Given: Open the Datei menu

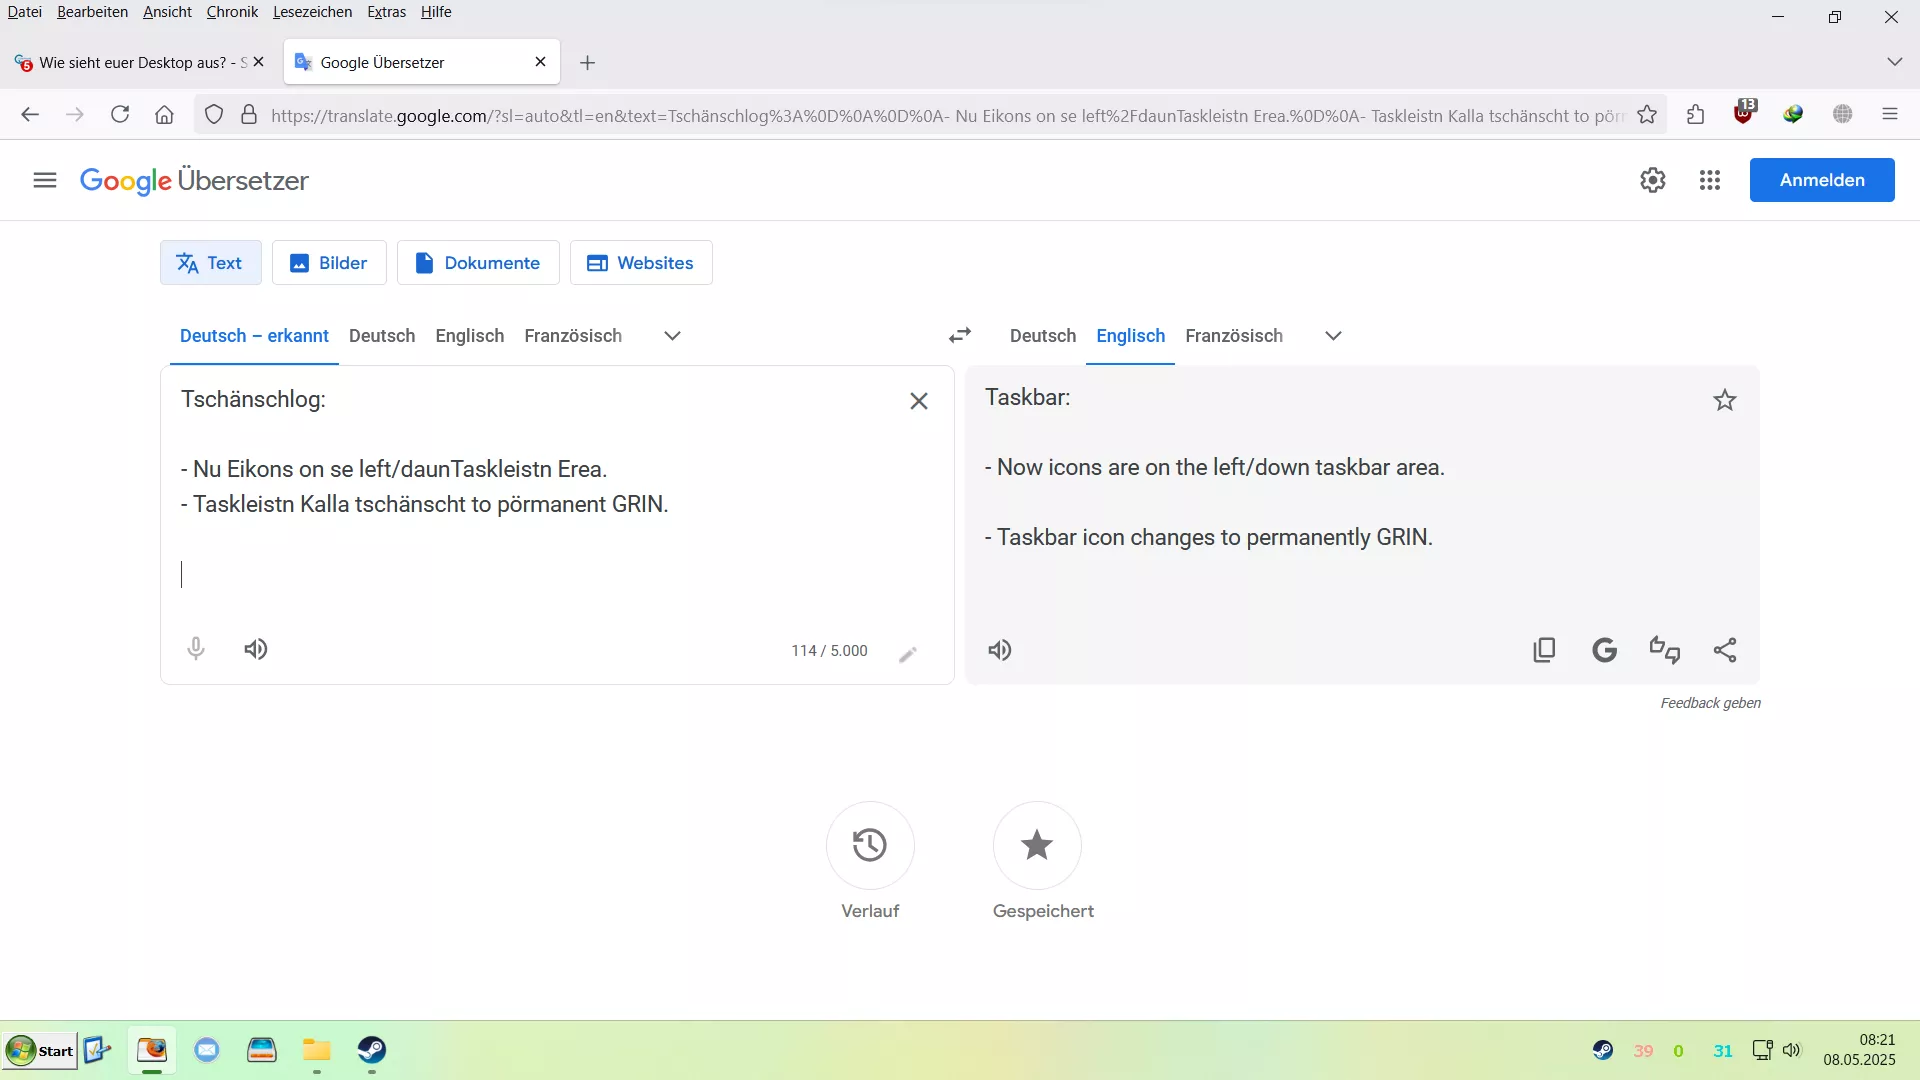Looking at the screenshot, I should (25, 12).
